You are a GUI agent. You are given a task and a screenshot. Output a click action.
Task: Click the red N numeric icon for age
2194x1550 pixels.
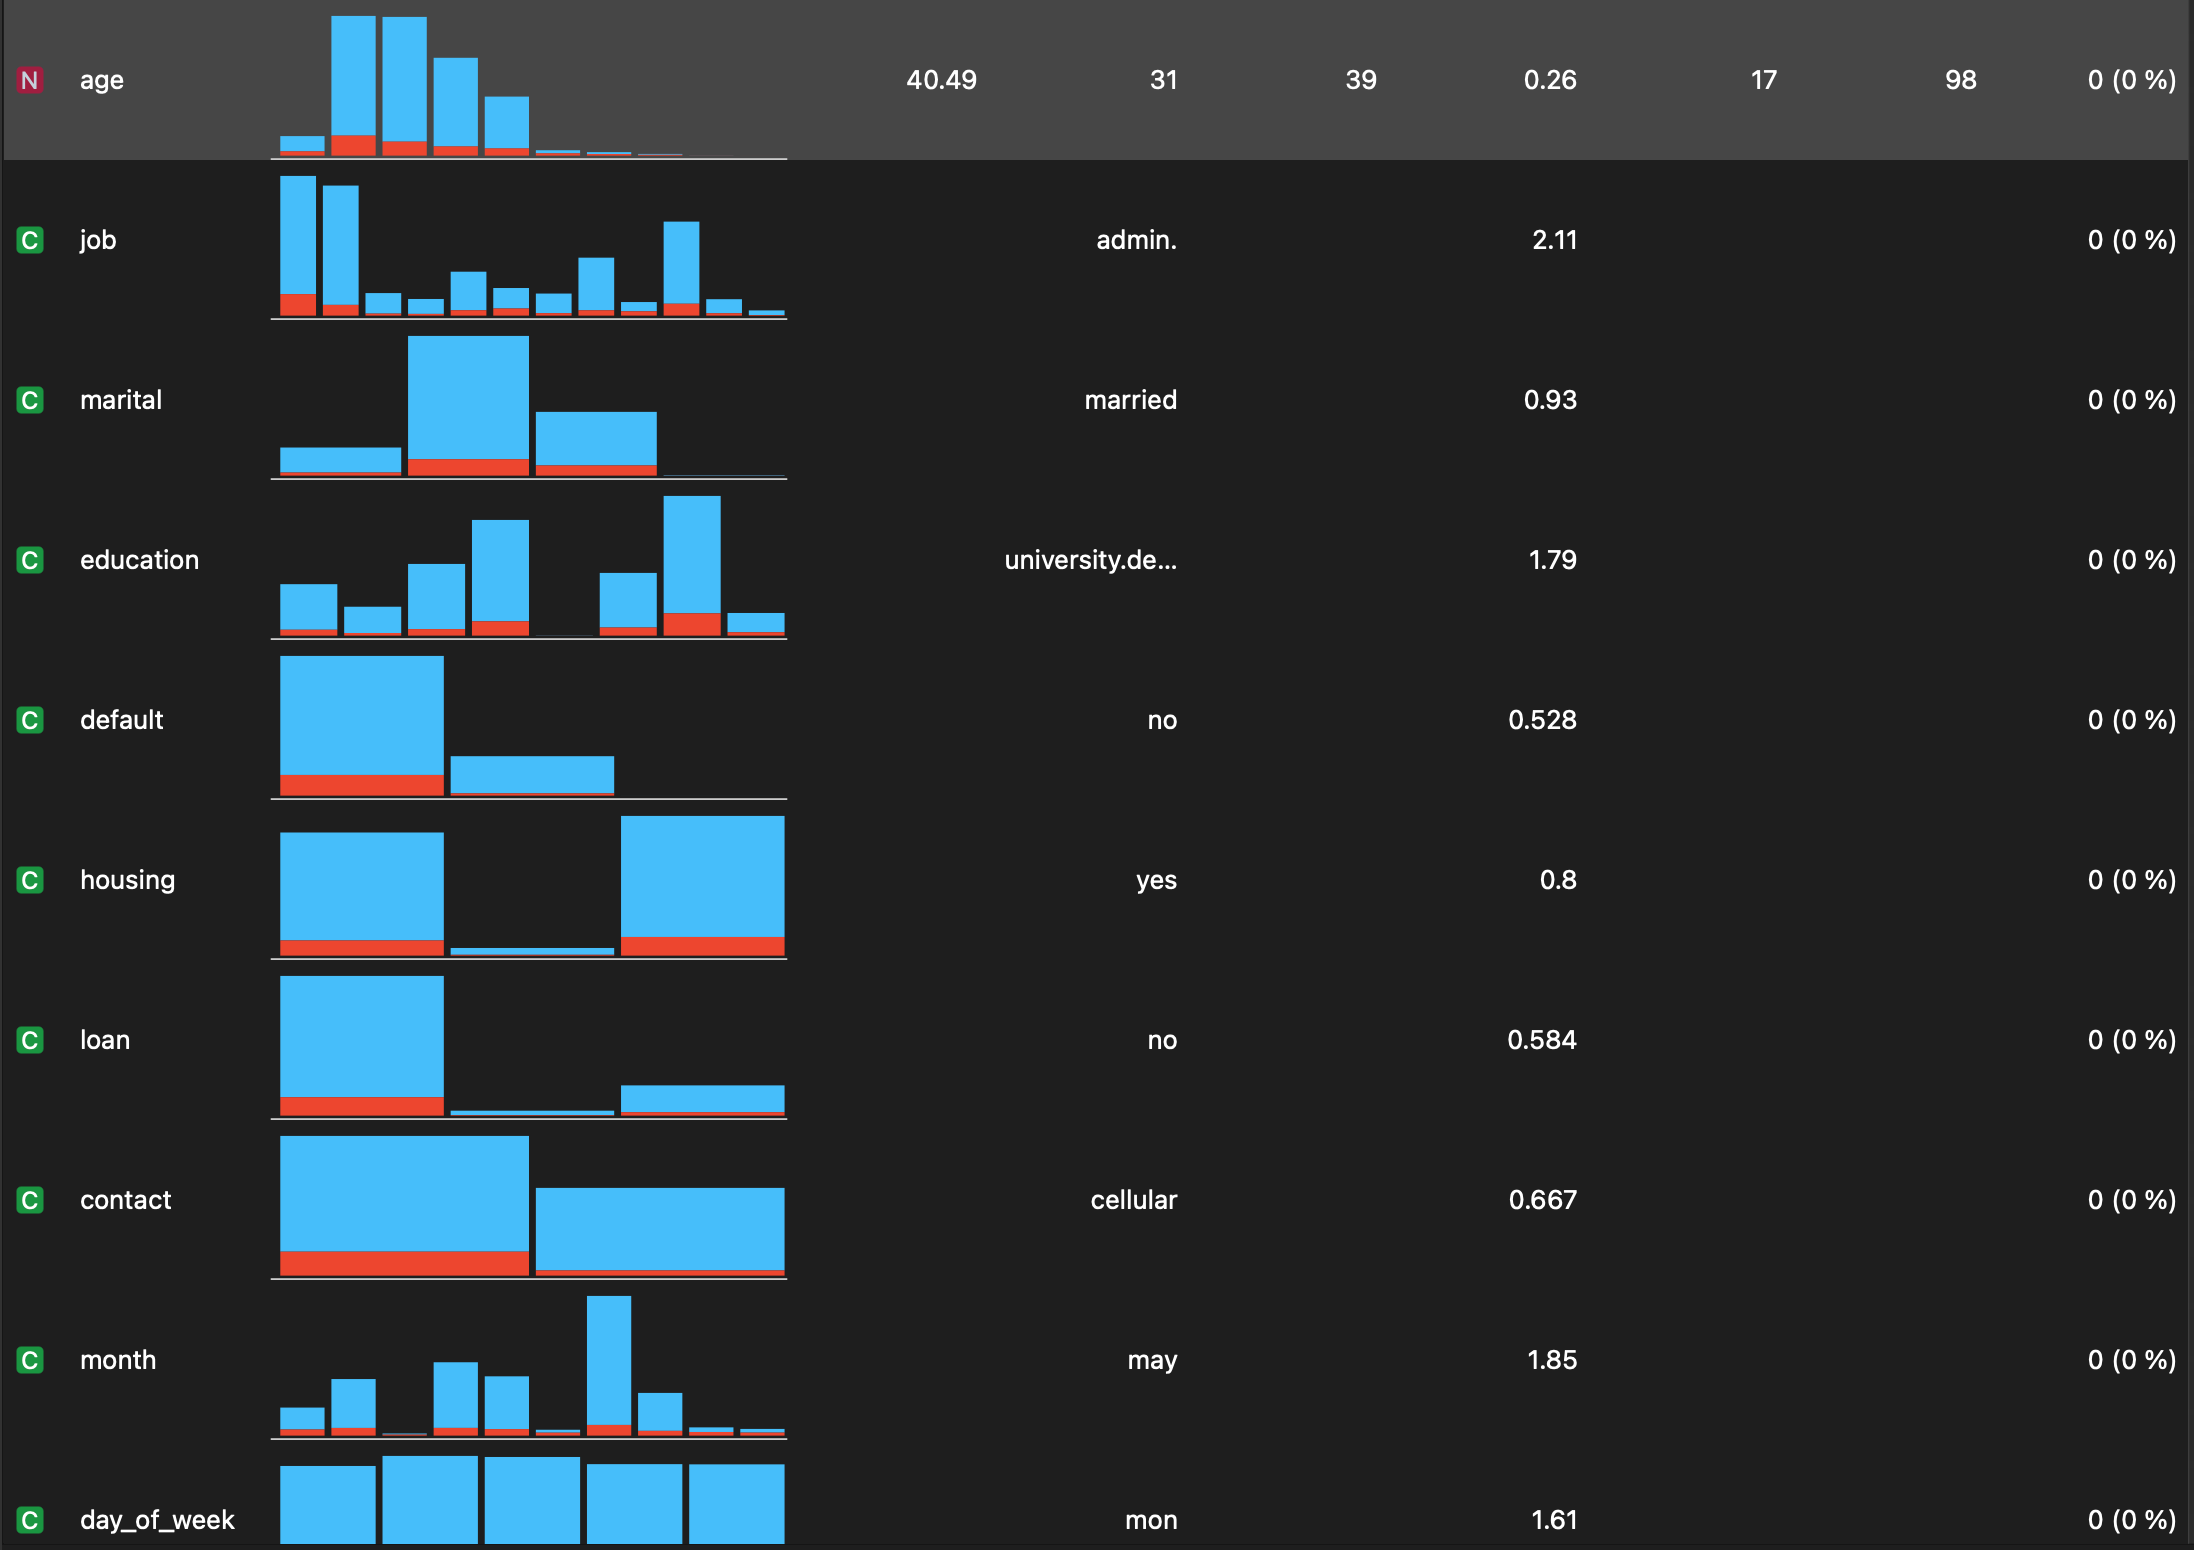coord(30,80)
